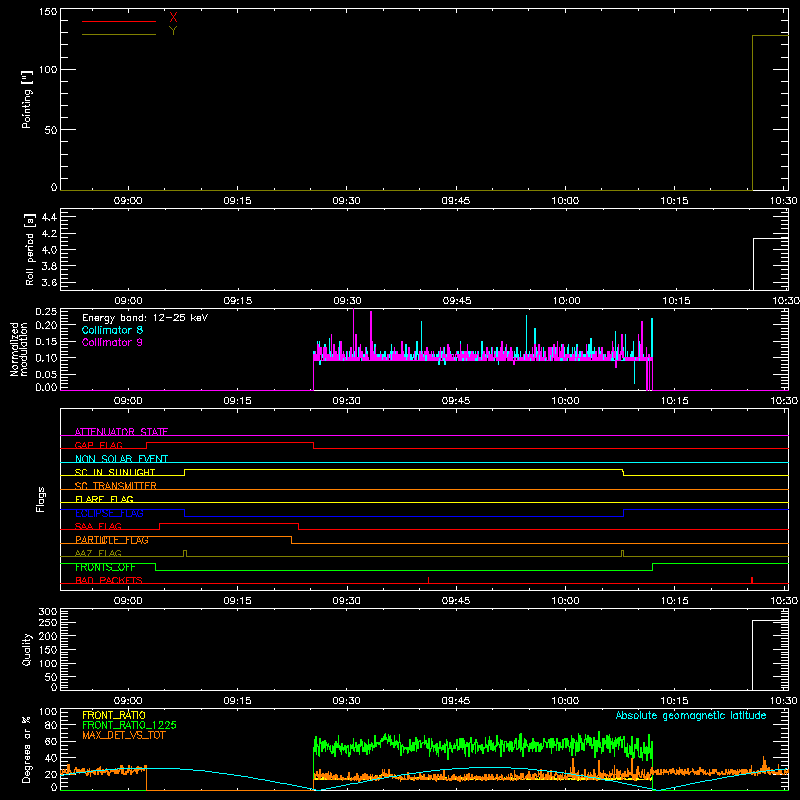Click the 300 tick label on Quality axis

(x=48, y=612)
